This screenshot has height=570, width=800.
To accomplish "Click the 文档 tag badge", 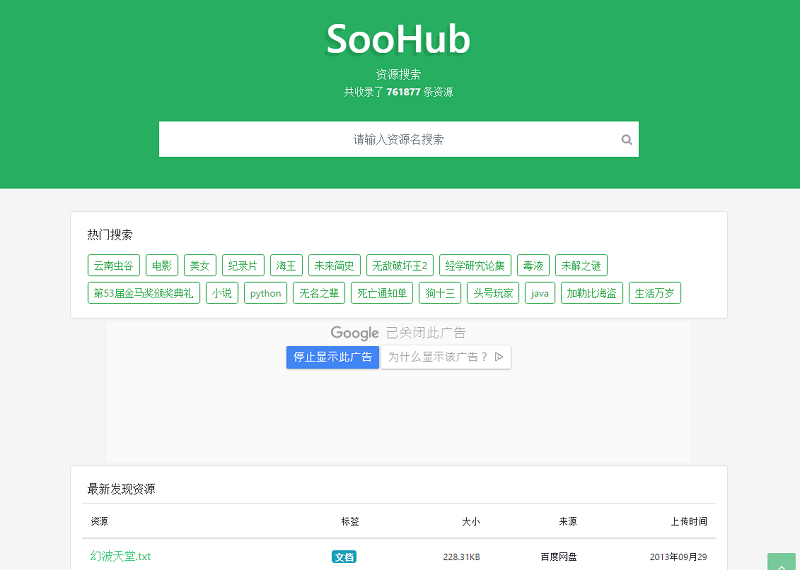I will 344,557.
